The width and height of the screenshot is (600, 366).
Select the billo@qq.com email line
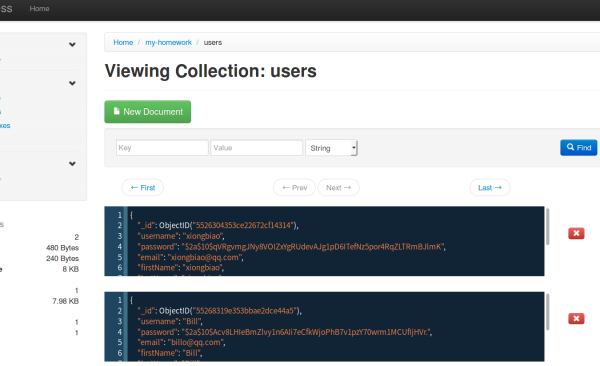click(x=181, y=342)
